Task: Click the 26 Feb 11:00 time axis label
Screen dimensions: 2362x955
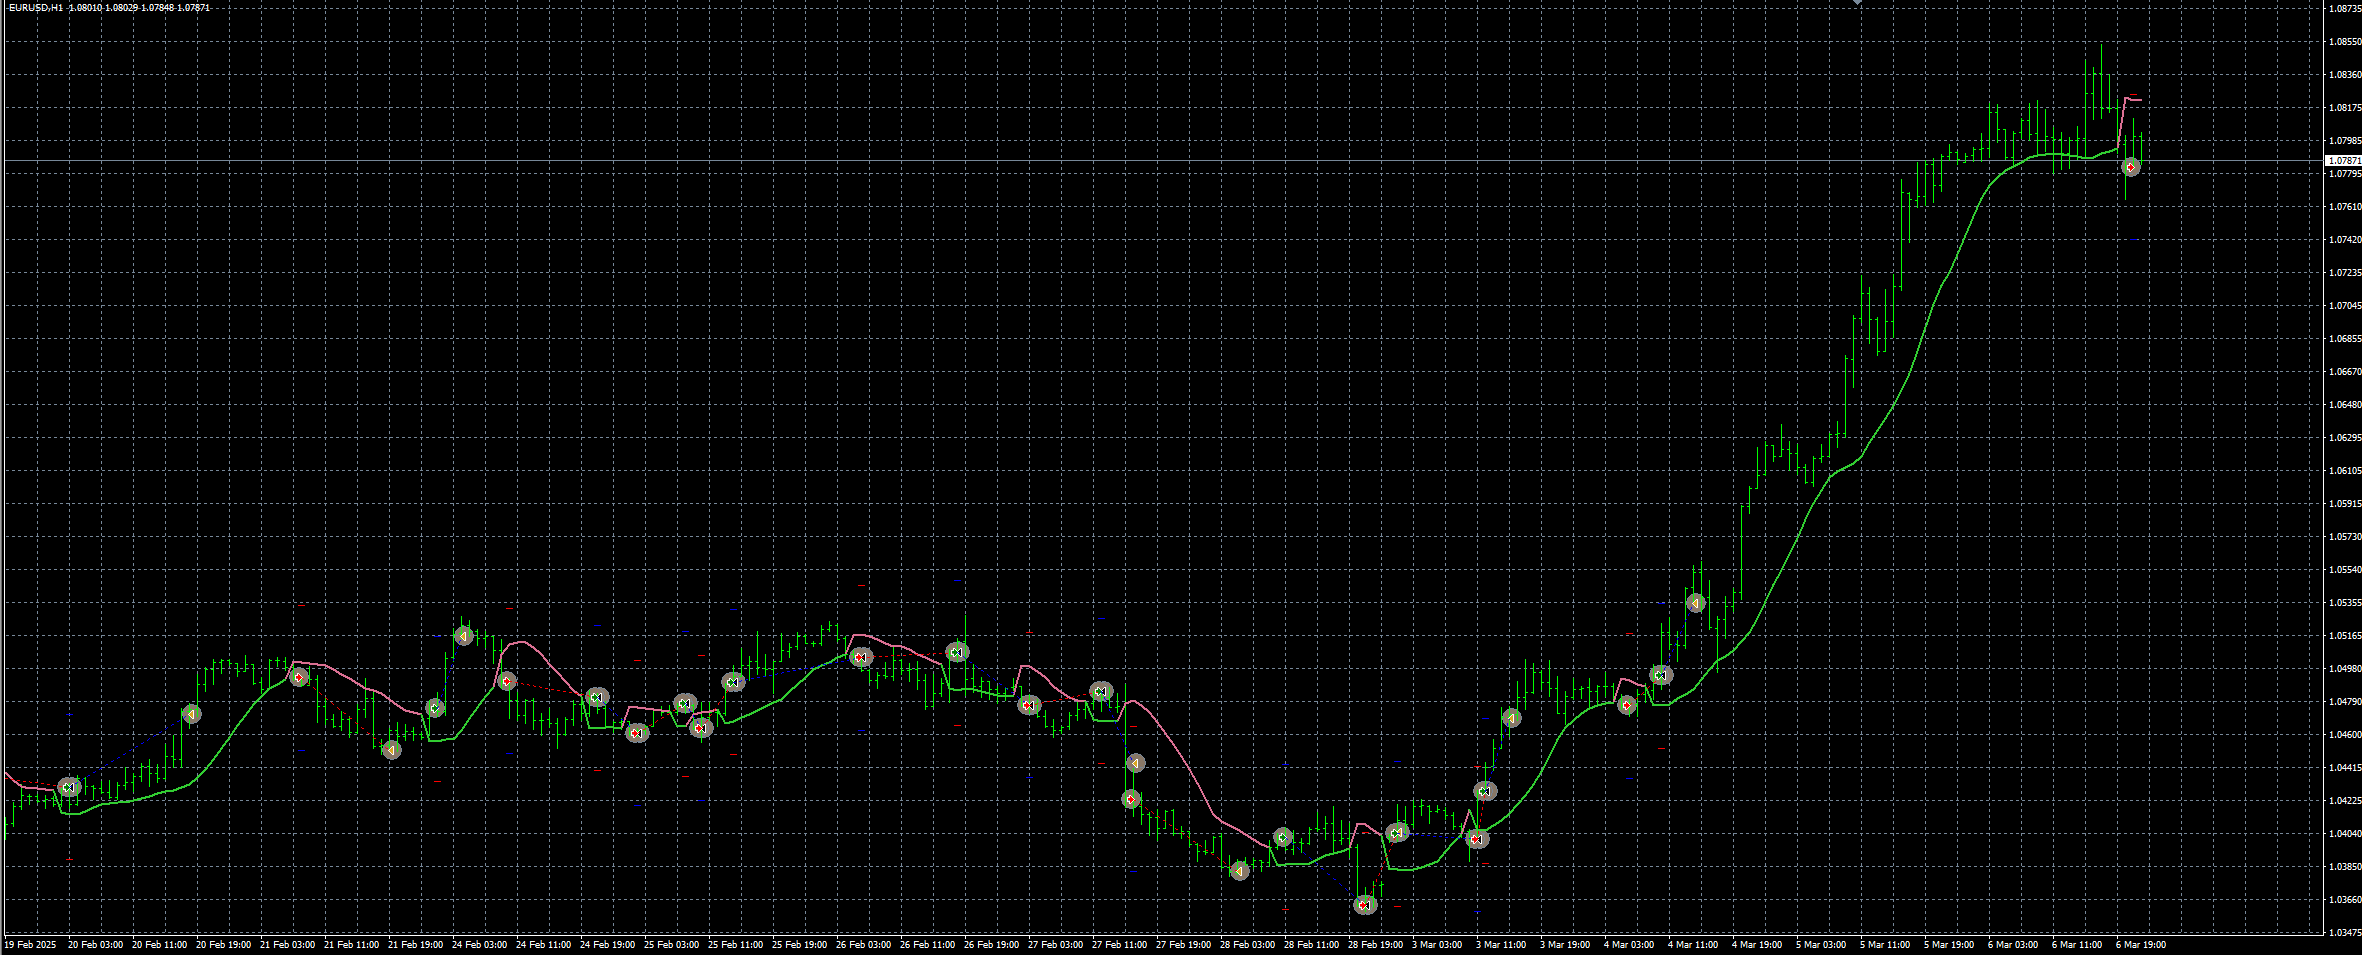Action: (927, 945)
